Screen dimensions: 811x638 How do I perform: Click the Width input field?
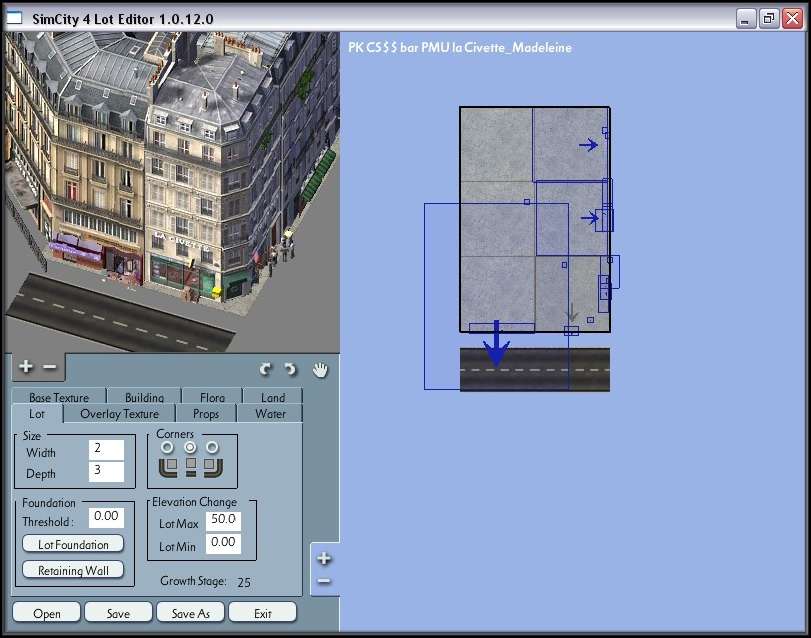tap(106, 449)
